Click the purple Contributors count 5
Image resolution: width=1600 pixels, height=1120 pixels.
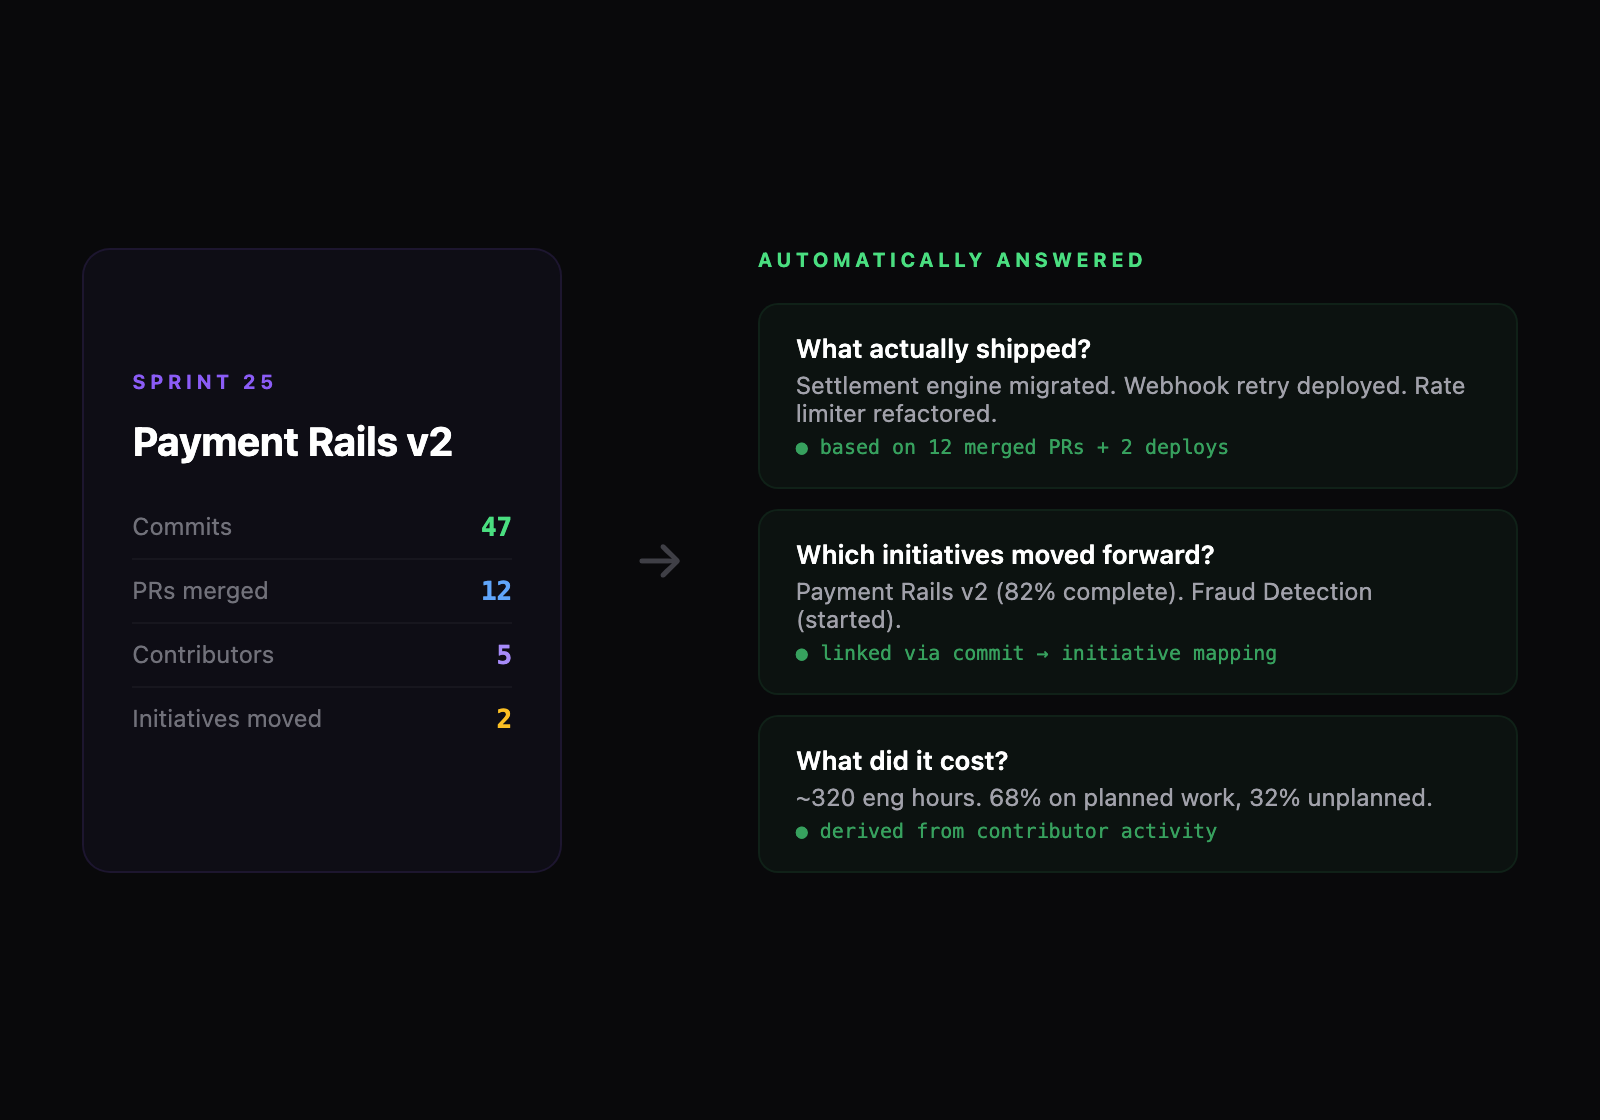pyautogui.click(x=503, y=655)
